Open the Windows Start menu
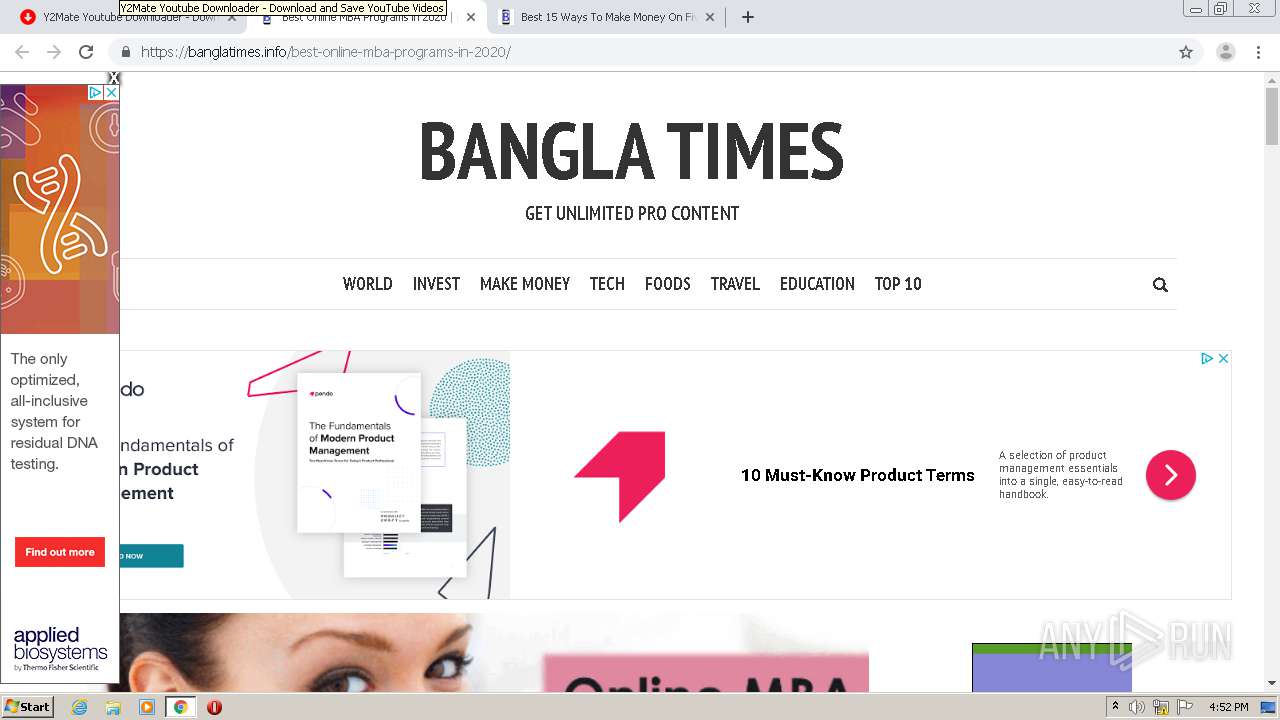 [27, 706]
